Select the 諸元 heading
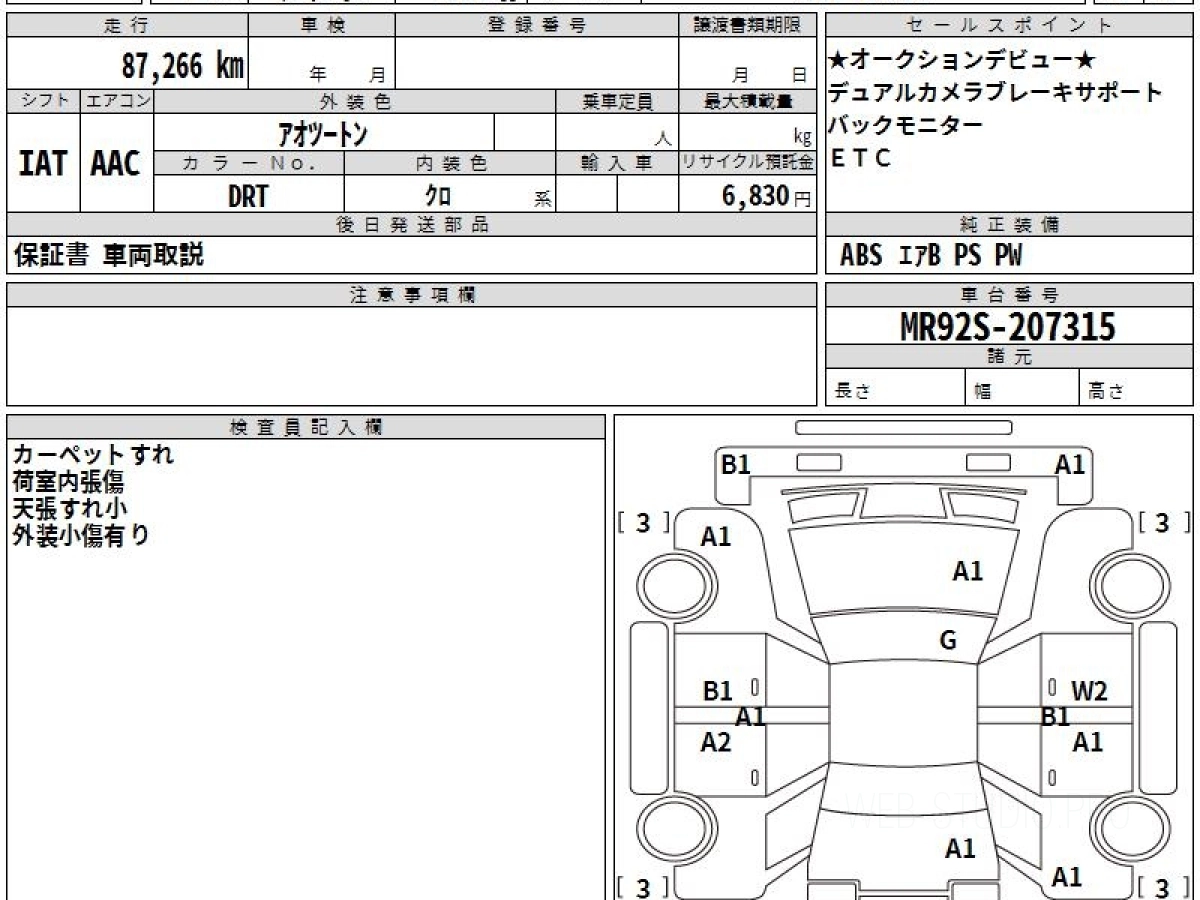The width and height of the screenshot is (1200, 900). (x=1009, y=357)
